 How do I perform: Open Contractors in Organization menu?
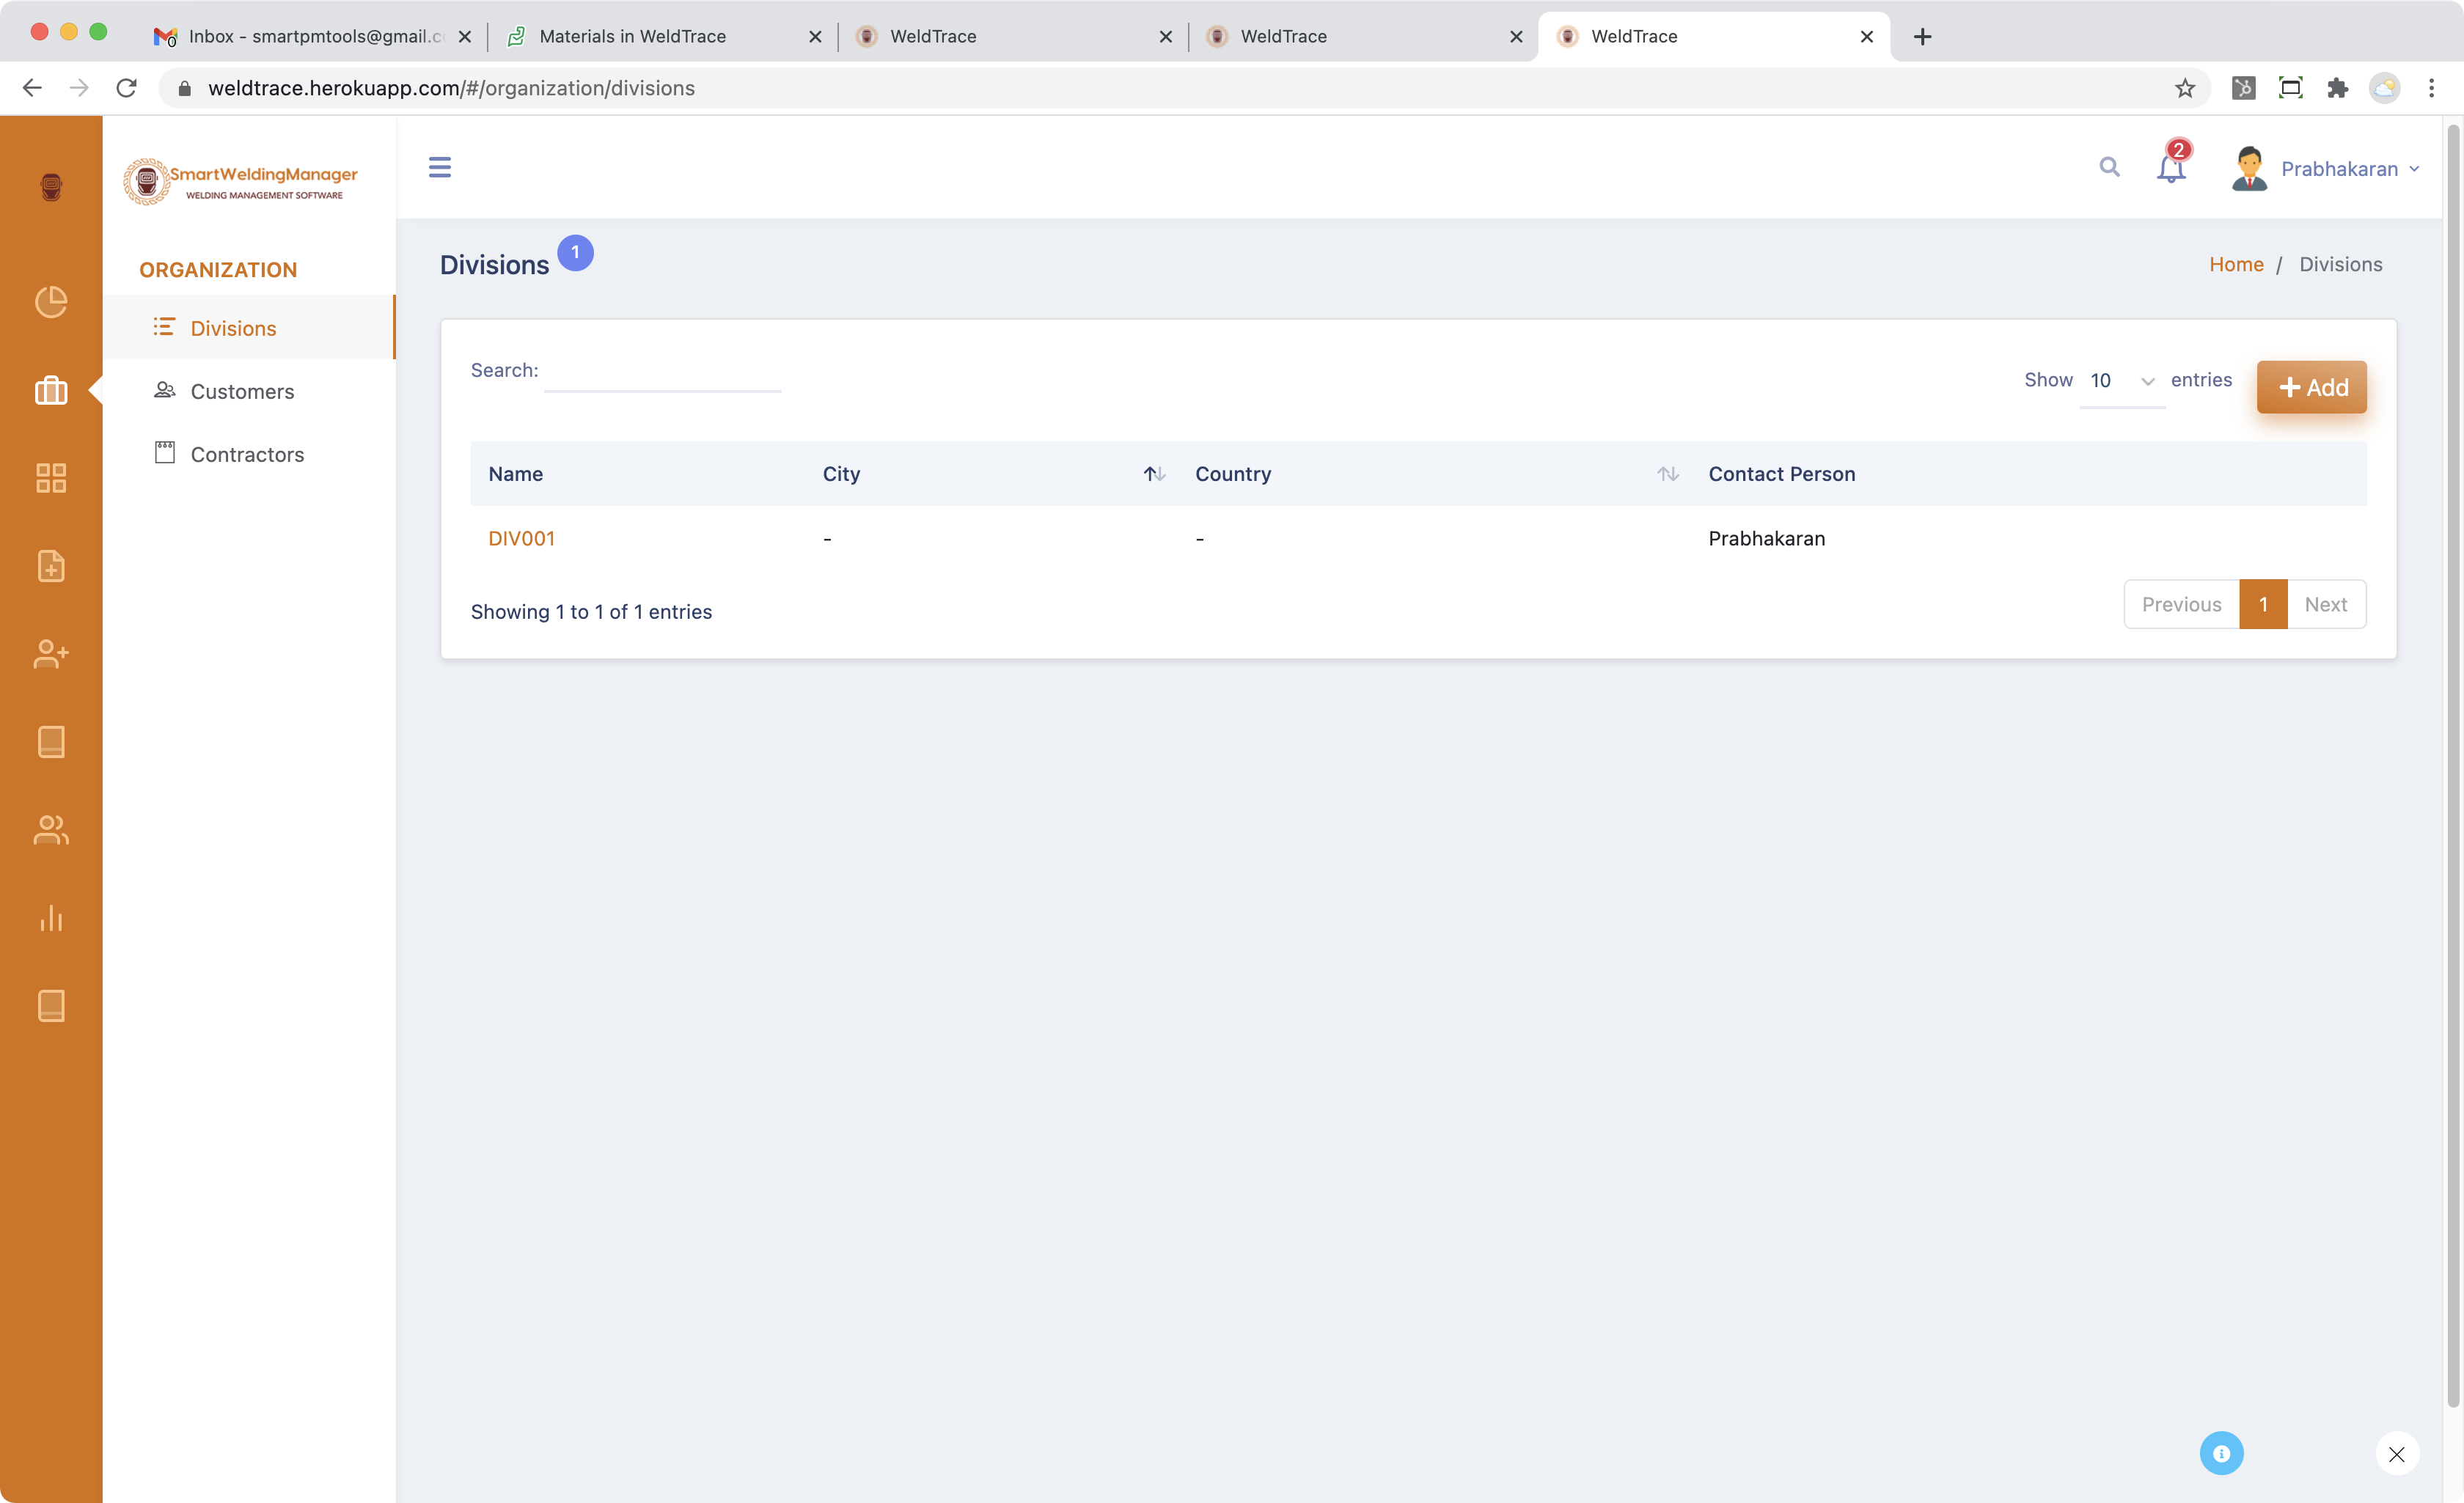pyautogui.click(x=249, y=454)
